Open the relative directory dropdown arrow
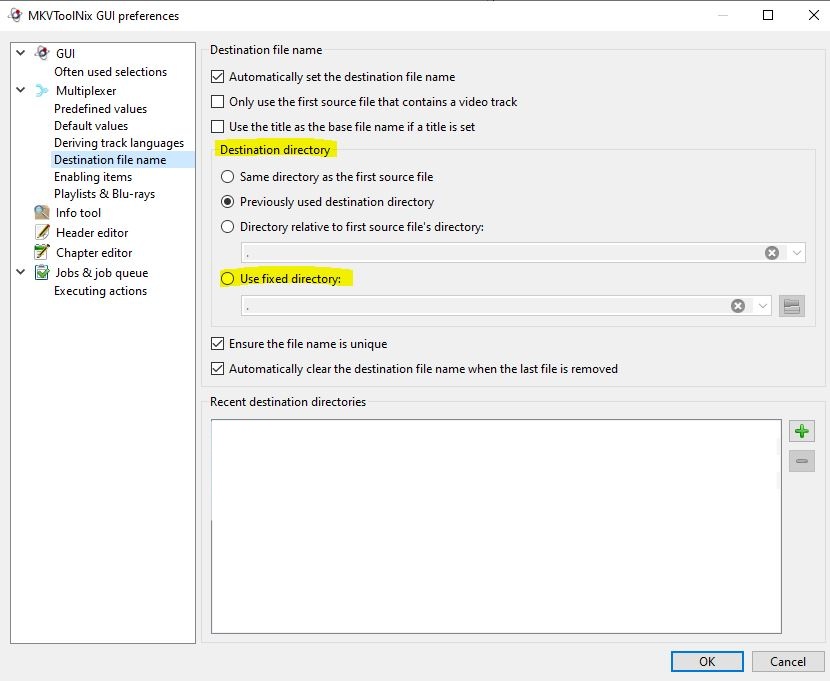Viewport: 830px width, 681px height. pyautogui.click(x=797, y=253)
